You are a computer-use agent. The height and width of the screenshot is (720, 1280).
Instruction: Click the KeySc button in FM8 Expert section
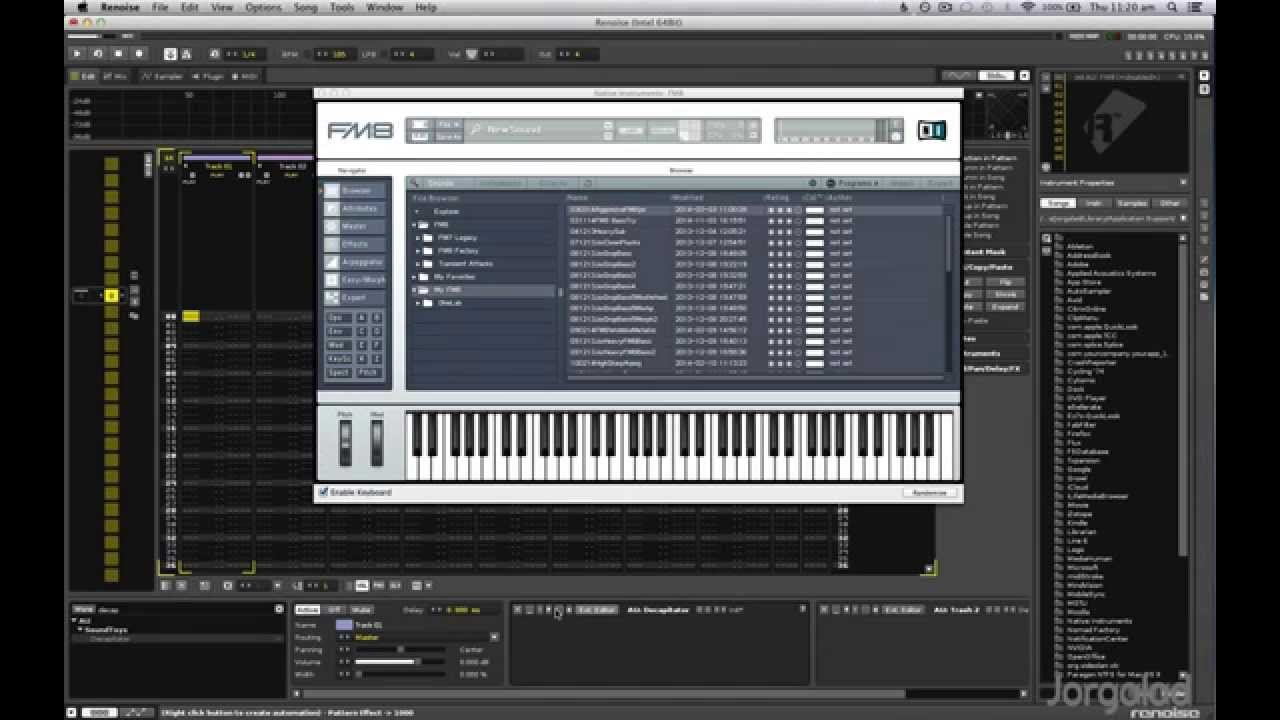coord(339,358)
